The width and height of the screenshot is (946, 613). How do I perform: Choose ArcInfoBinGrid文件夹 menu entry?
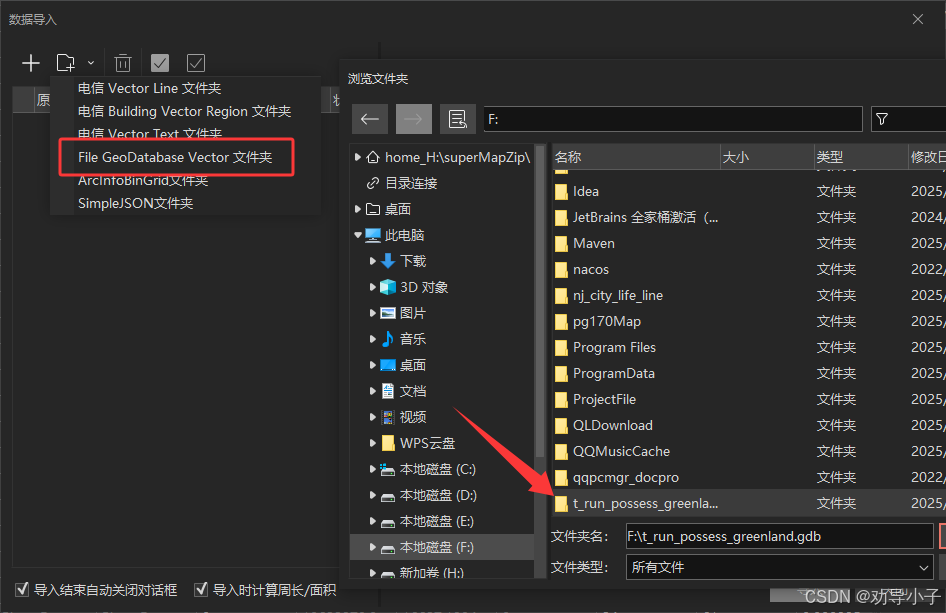(x=143, y=180)
